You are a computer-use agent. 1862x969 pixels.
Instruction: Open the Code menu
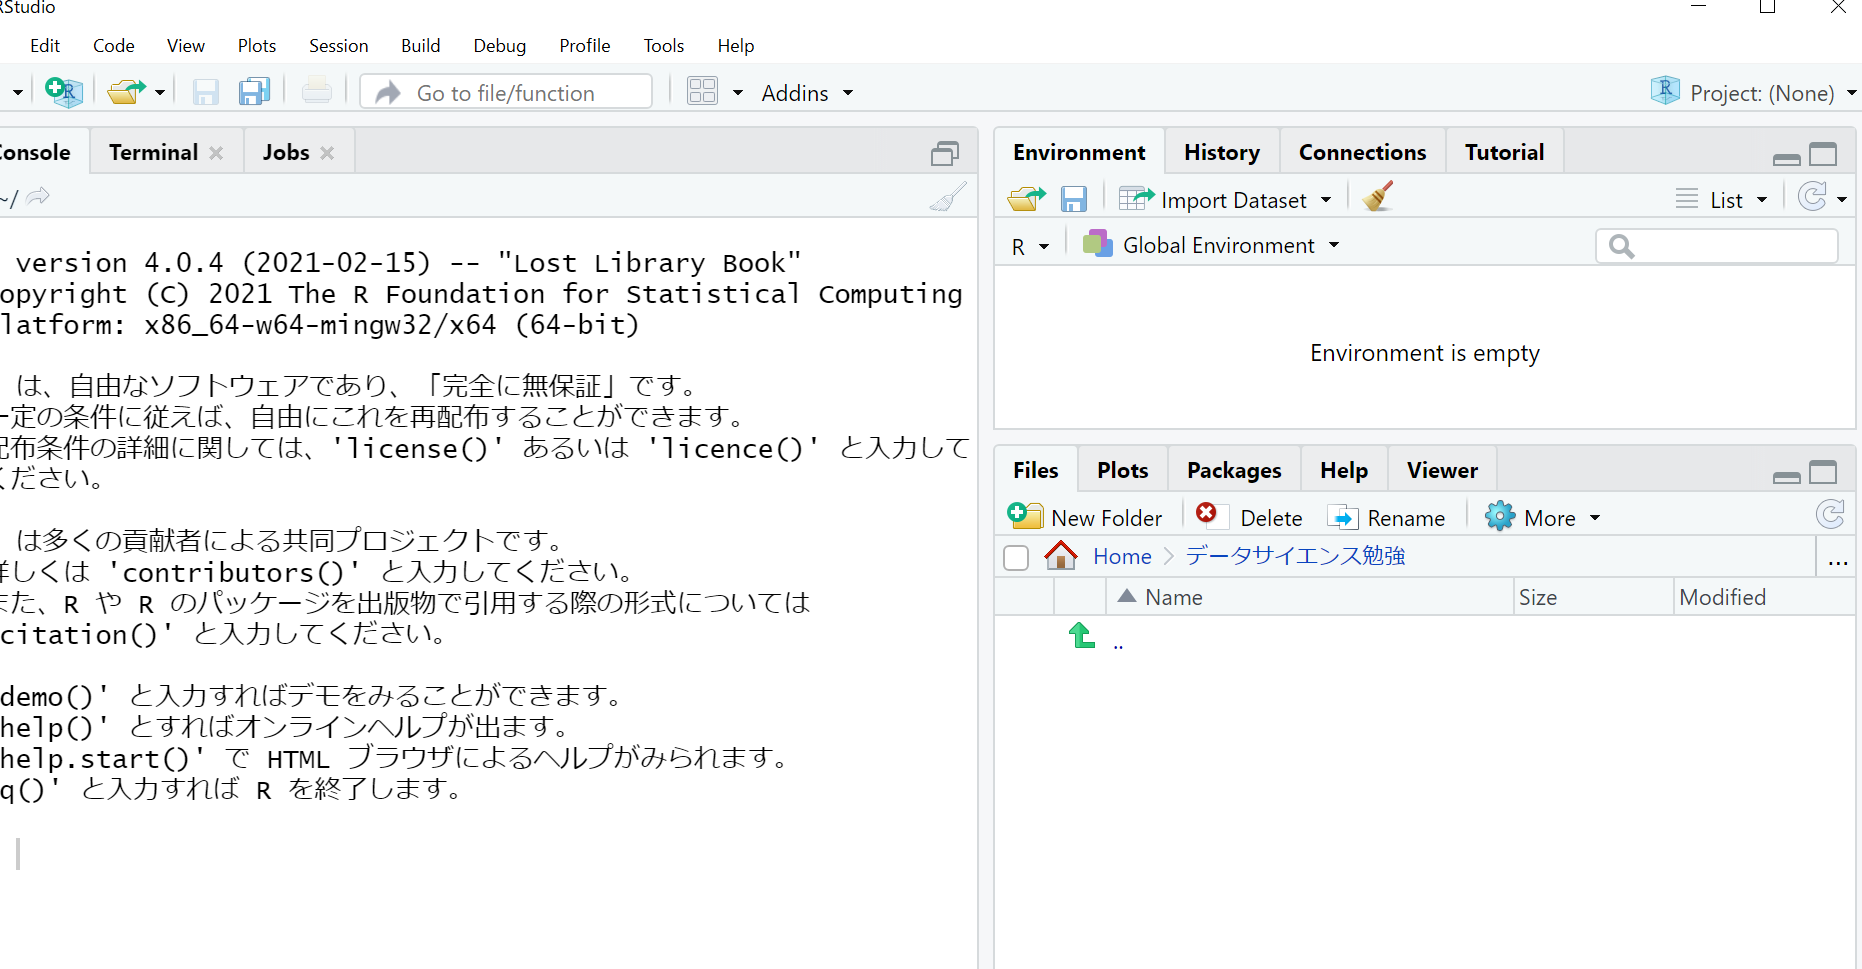coord(114,46)
